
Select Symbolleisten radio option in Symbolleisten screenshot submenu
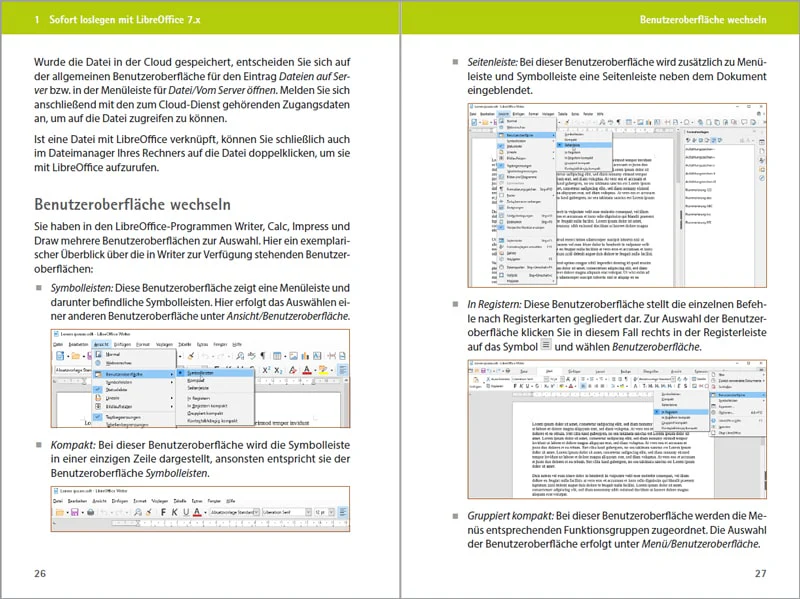215,373
